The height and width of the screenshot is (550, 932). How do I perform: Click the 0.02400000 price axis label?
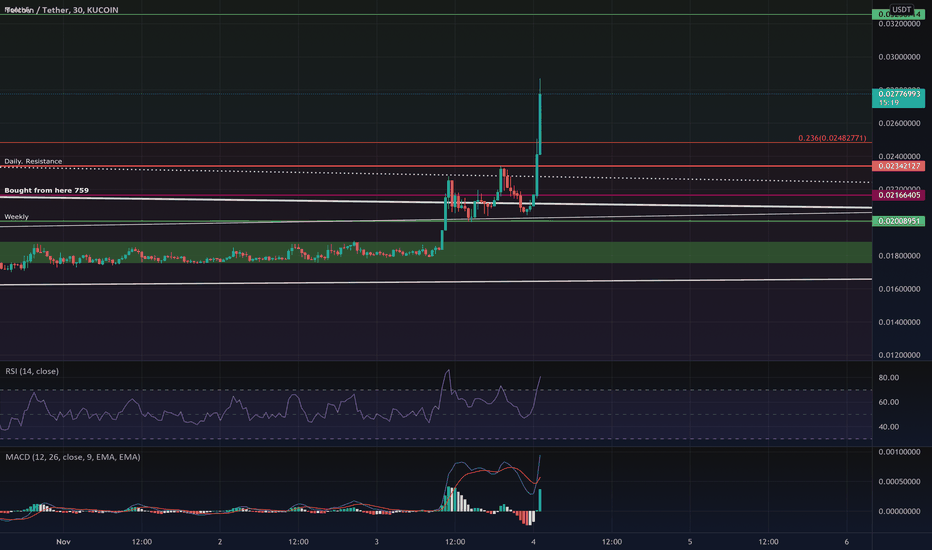click(899, 156)
